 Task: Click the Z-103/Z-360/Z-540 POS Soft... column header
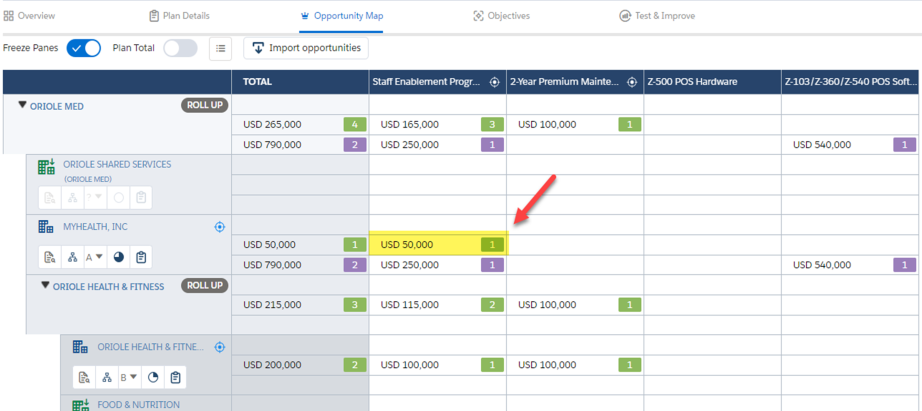(851, 82)
